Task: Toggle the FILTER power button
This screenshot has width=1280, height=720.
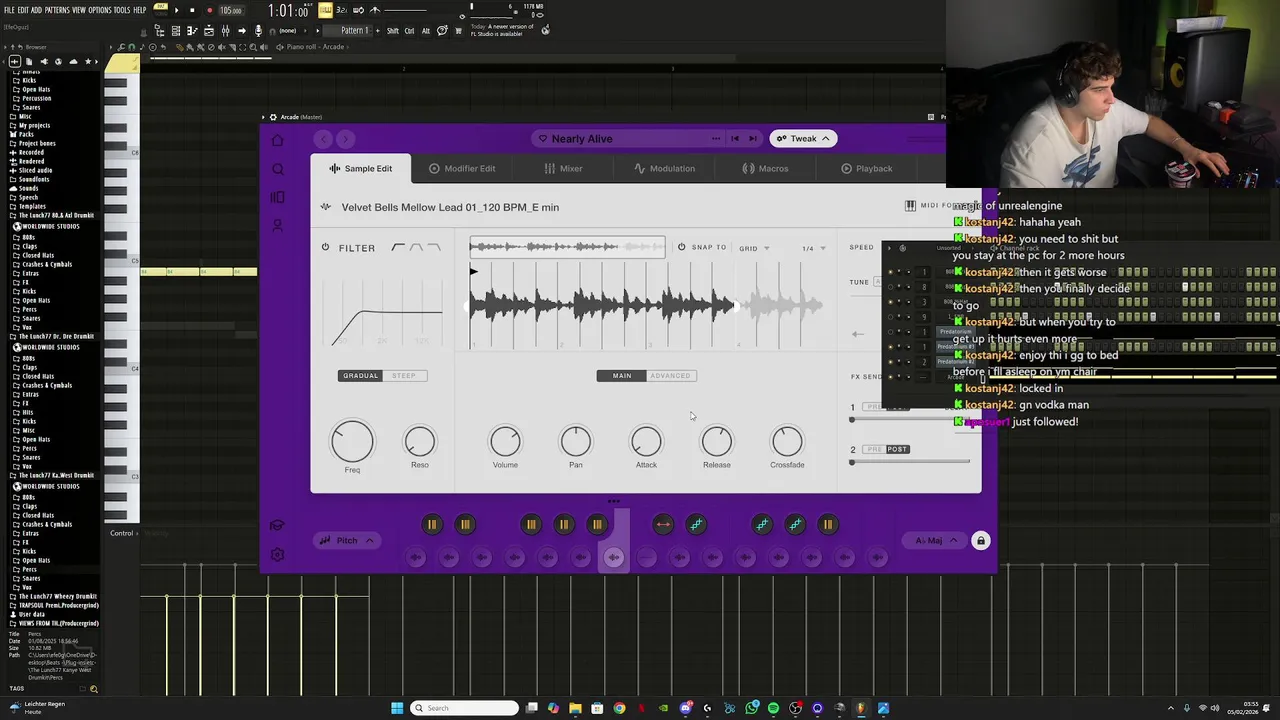Action: click(x=325, y=248)
